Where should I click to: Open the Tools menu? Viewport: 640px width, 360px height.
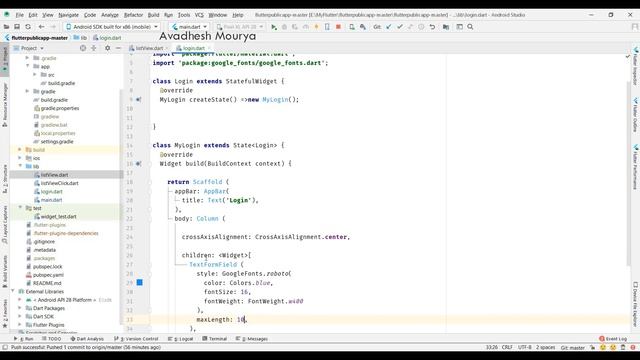(x=184, y=15)
